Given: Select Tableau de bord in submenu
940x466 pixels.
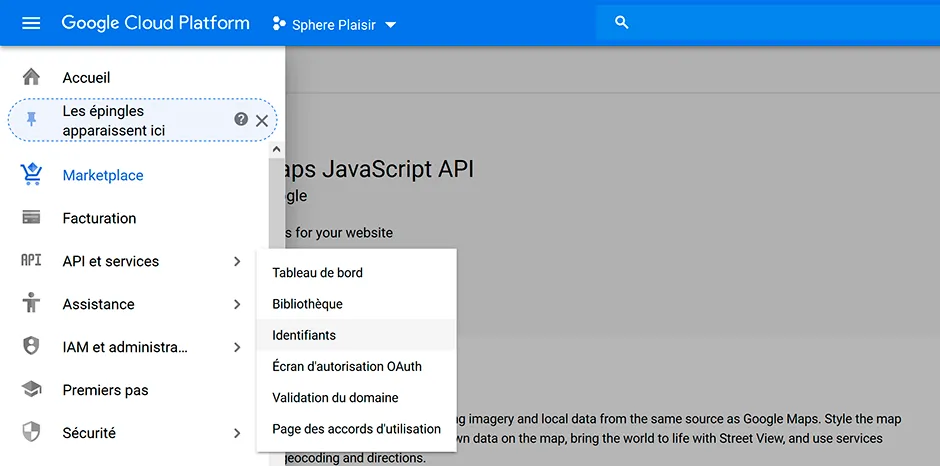Looking at the screenshot, I should click(356, 273).
